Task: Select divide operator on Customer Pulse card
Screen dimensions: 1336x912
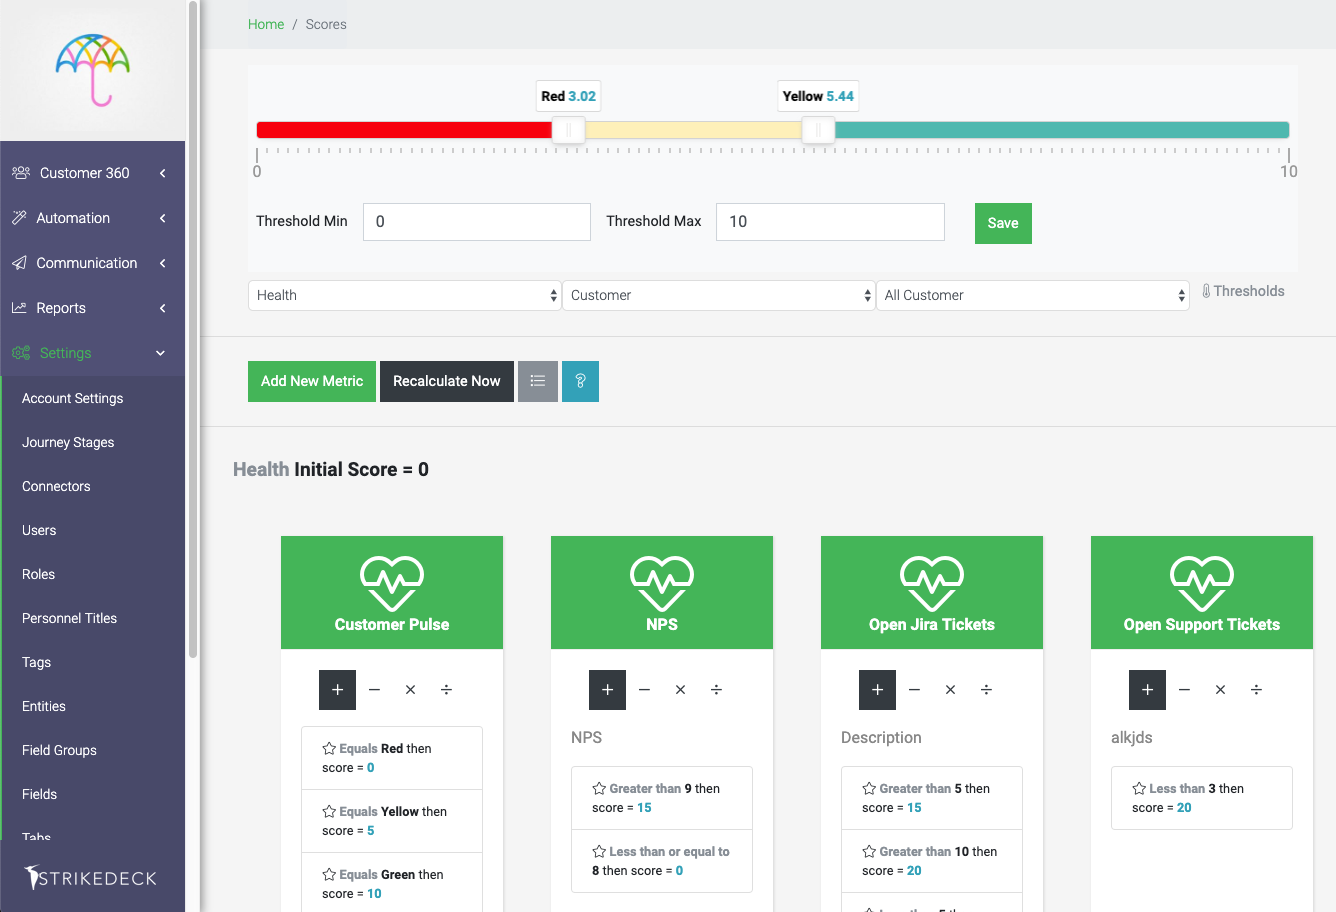Action: point(446,690)
